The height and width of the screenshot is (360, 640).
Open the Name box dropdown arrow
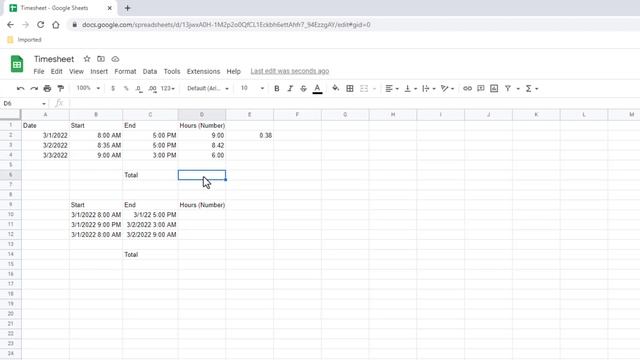pyautogui.click(x=44, y=104)
